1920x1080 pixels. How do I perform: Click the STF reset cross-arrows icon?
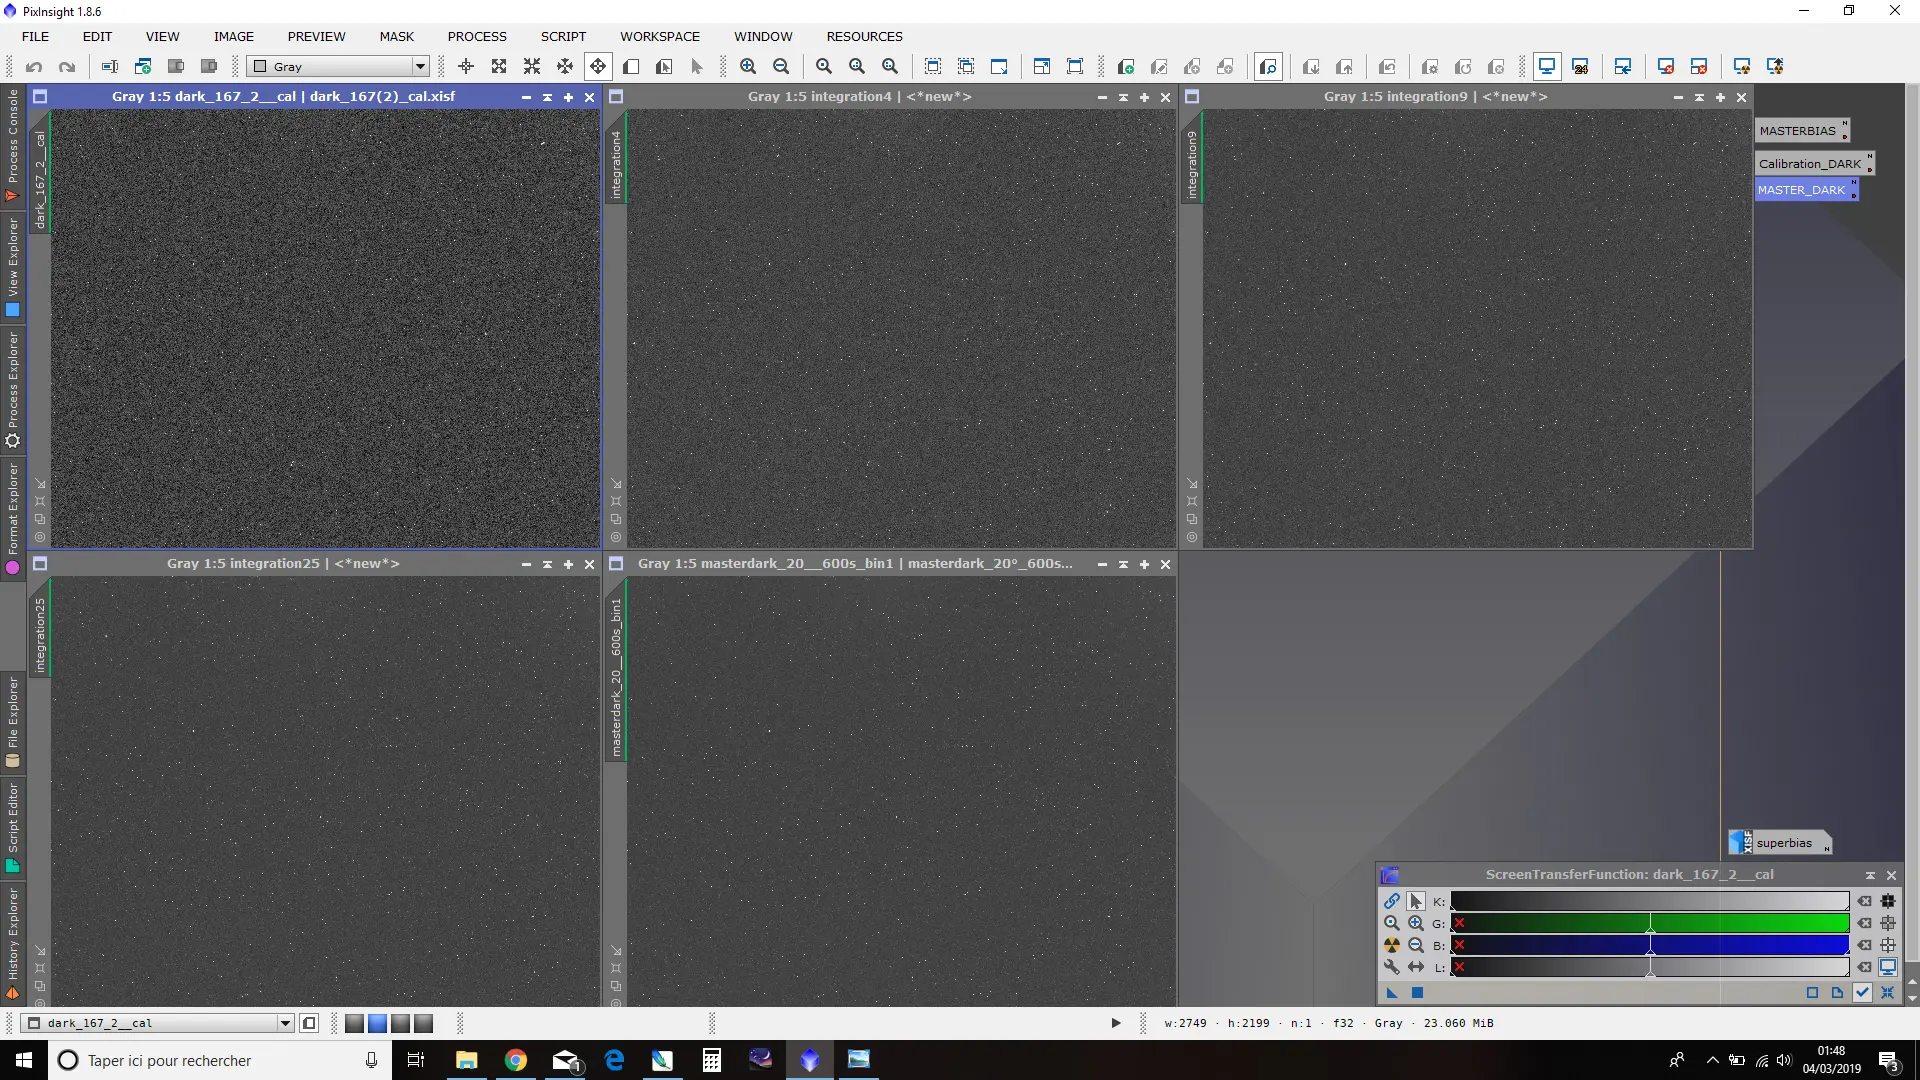click(x=1887, y=993)
